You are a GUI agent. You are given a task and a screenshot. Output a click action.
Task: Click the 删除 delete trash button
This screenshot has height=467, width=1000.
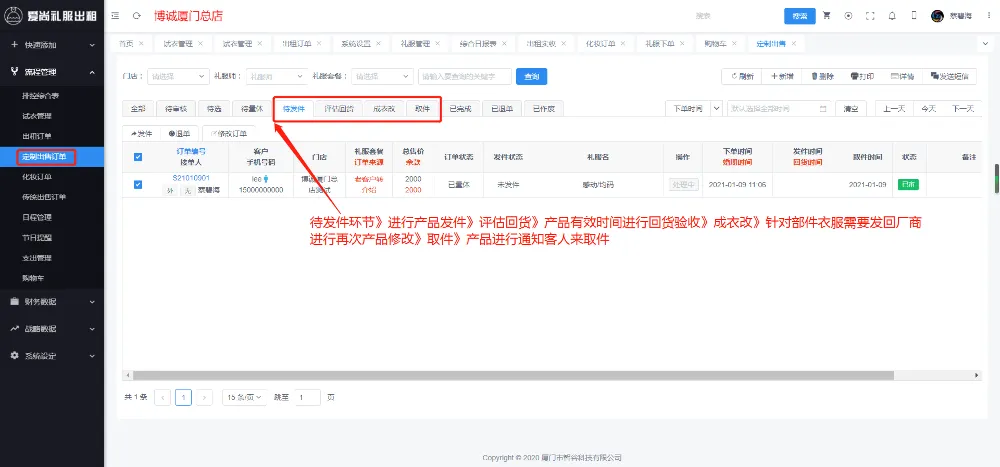pyautogui.click(x=822, y=76)
